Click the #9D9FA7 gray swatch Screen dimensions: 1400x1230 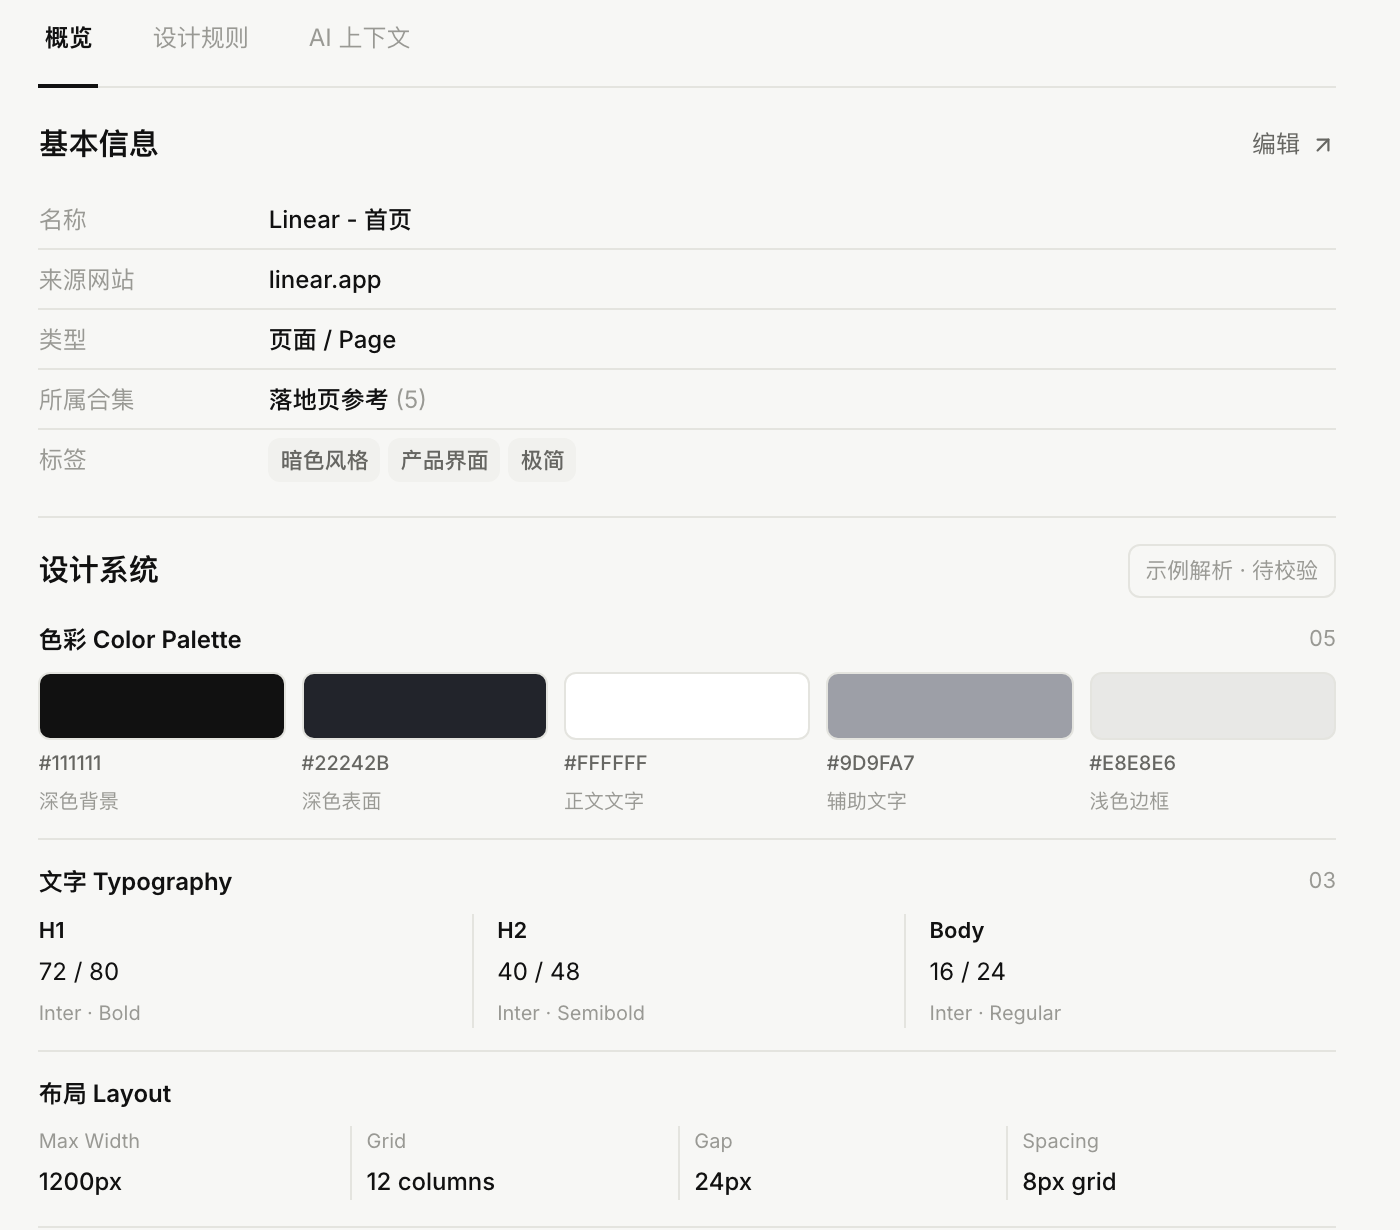(950, 706)
